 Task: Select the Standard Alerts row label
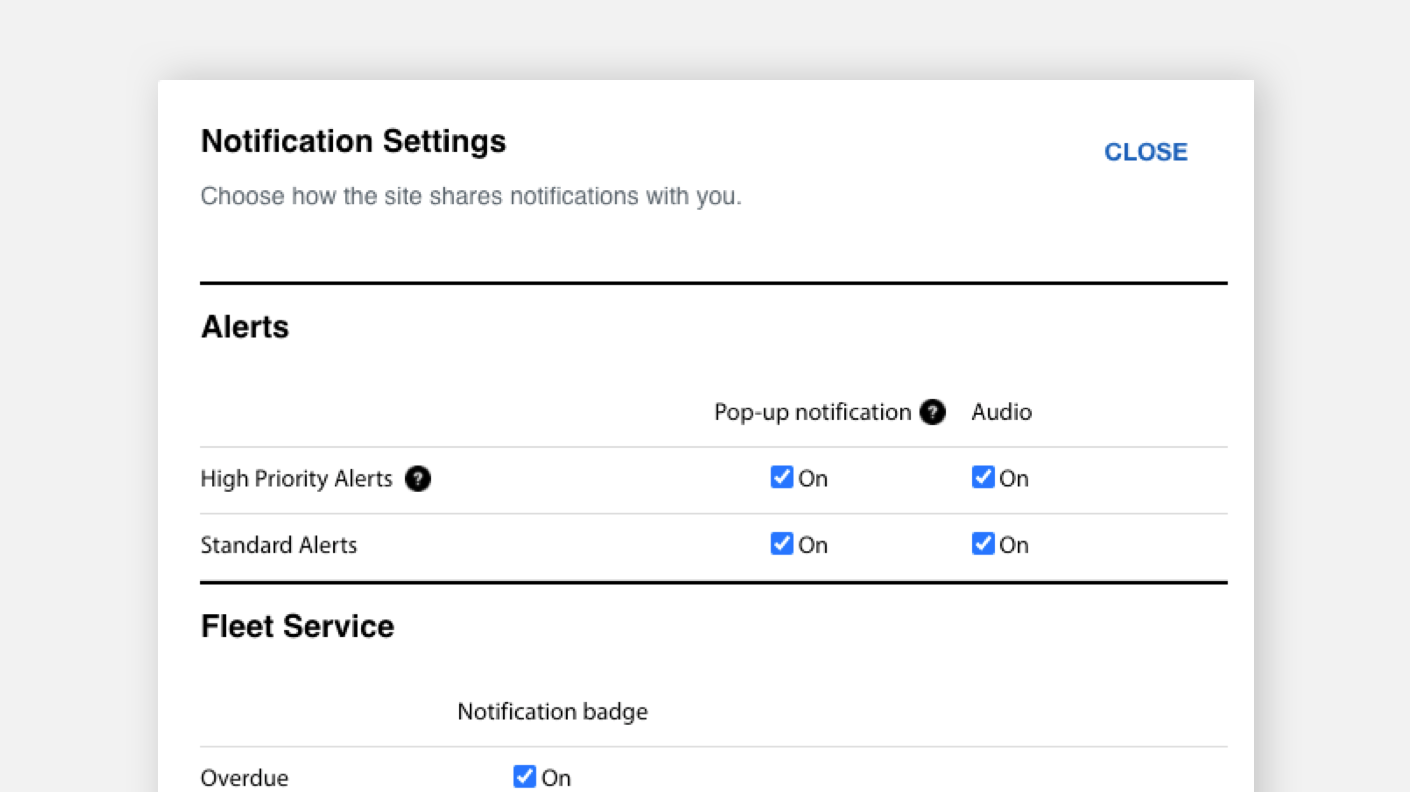278,545
